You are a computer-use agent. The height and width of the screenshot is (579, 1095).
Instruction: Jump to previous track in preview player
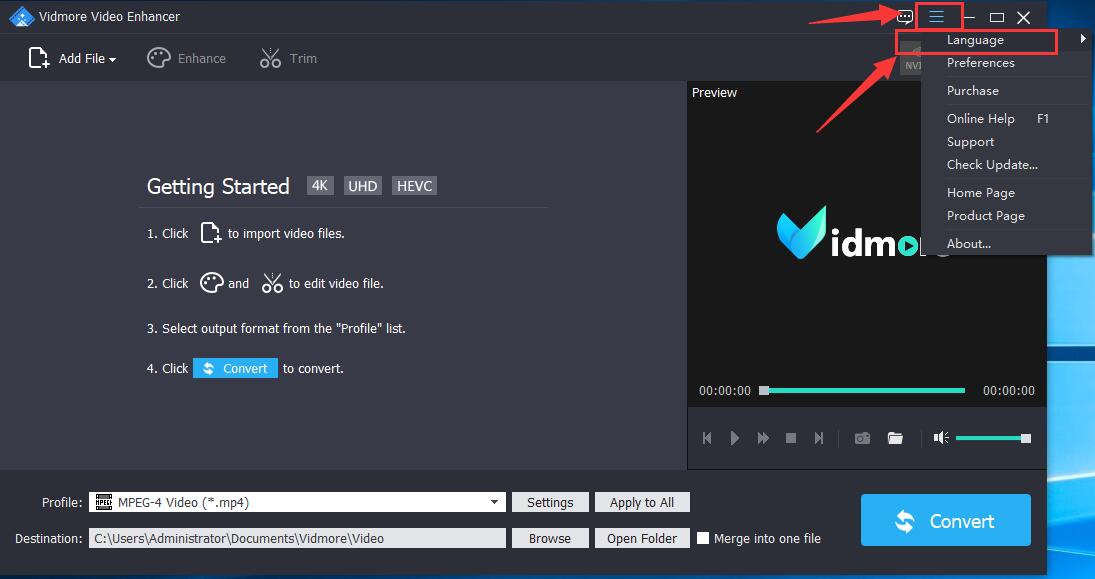click(x=707, y=438)
